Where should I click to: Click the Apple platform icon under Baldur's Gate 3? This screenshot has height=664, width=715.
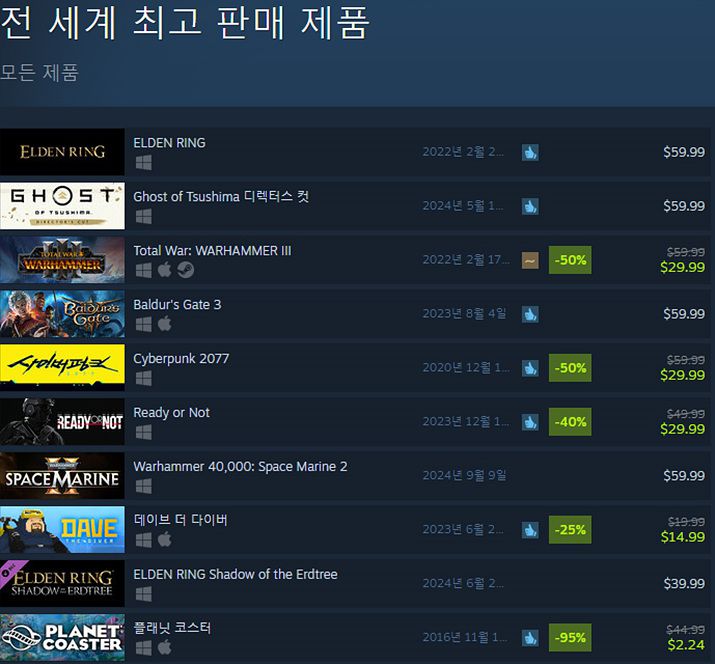coord(165,324)
